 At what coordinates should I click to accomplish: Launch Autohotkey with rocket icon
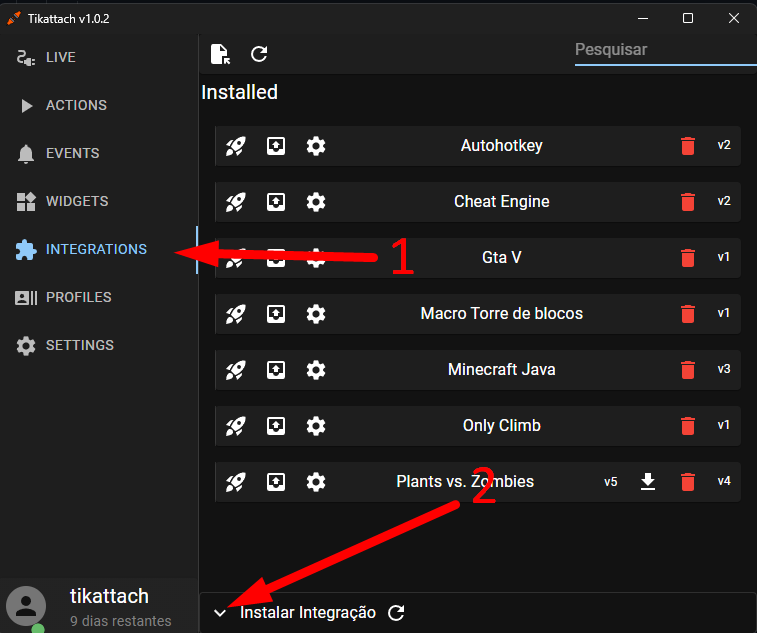236,146
